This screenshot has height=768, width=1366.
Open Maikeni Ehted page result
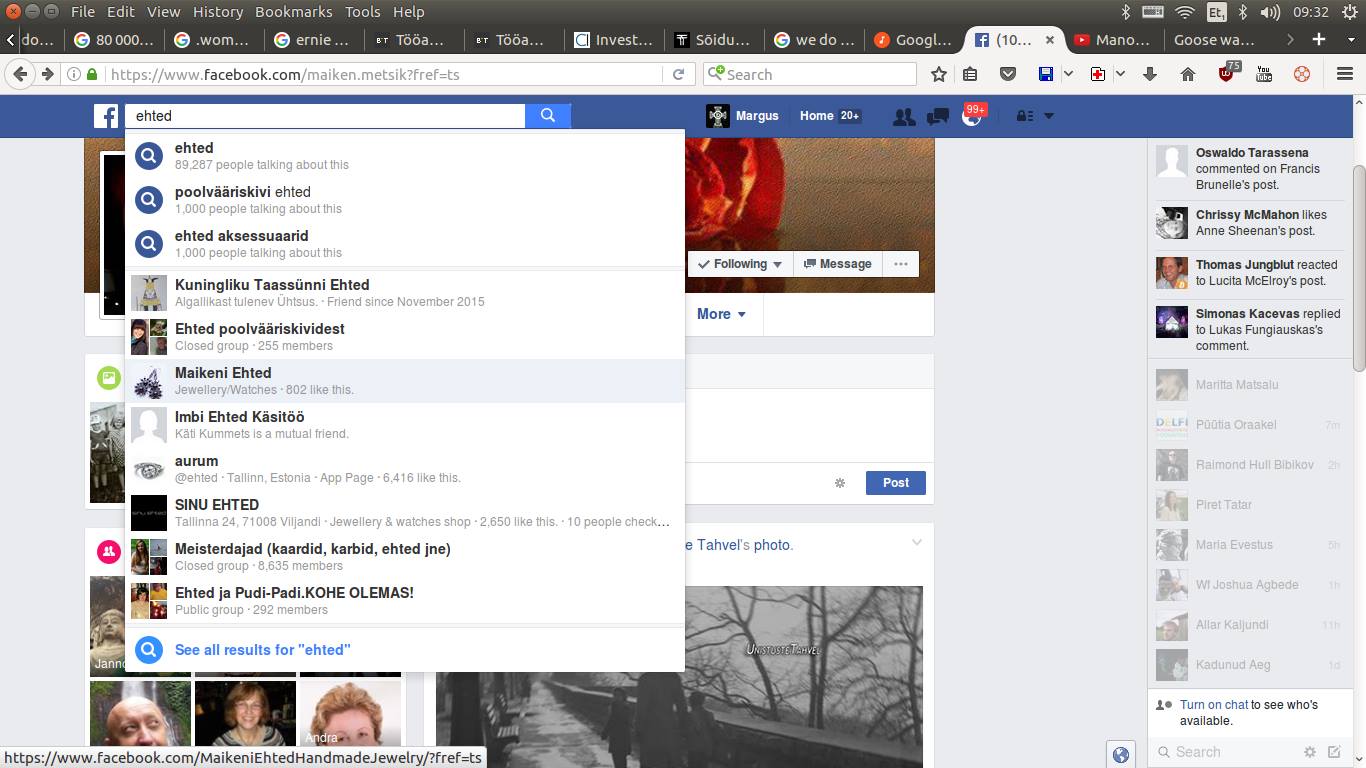405,380
